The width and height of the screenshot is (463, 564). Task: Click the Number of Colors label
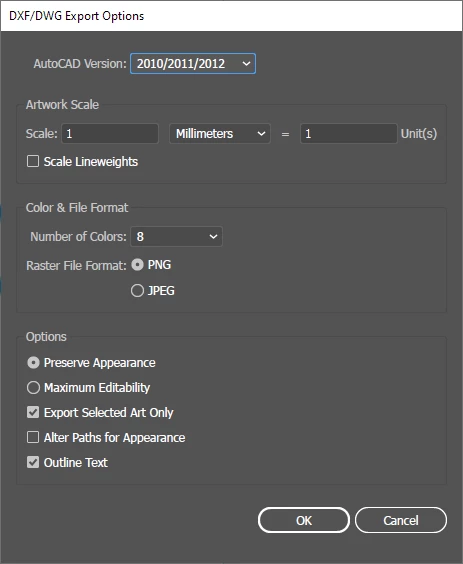pyautogui.click(x=78, y=237)
